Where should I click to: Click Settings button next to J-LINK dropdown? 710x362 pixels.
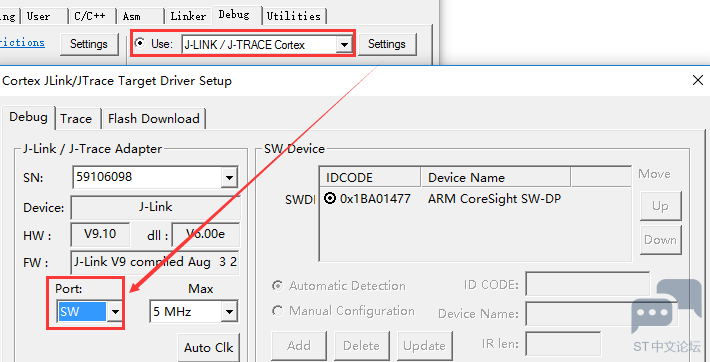click(x=387, y=44)
